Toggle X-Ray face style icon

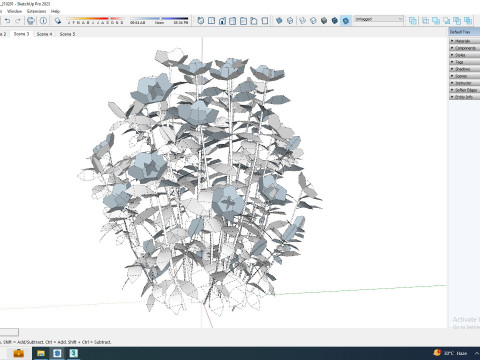pos(279,21)
